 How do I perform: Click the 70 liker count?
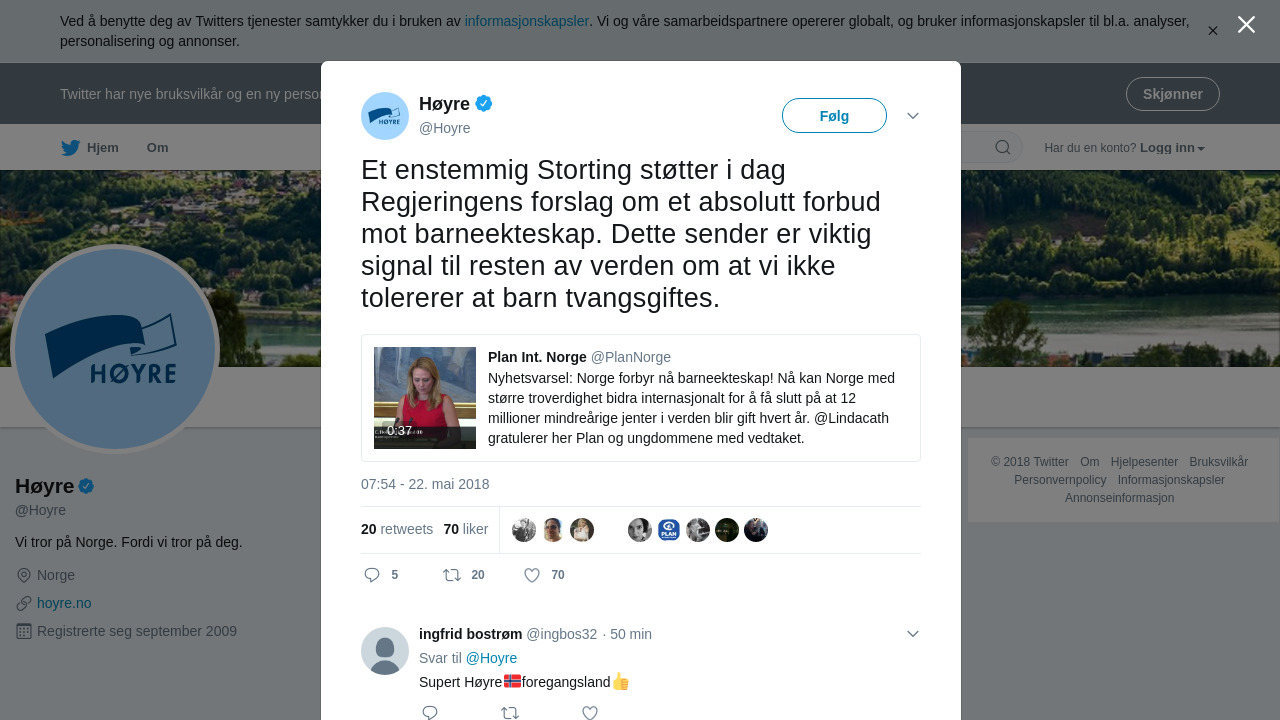465,529
